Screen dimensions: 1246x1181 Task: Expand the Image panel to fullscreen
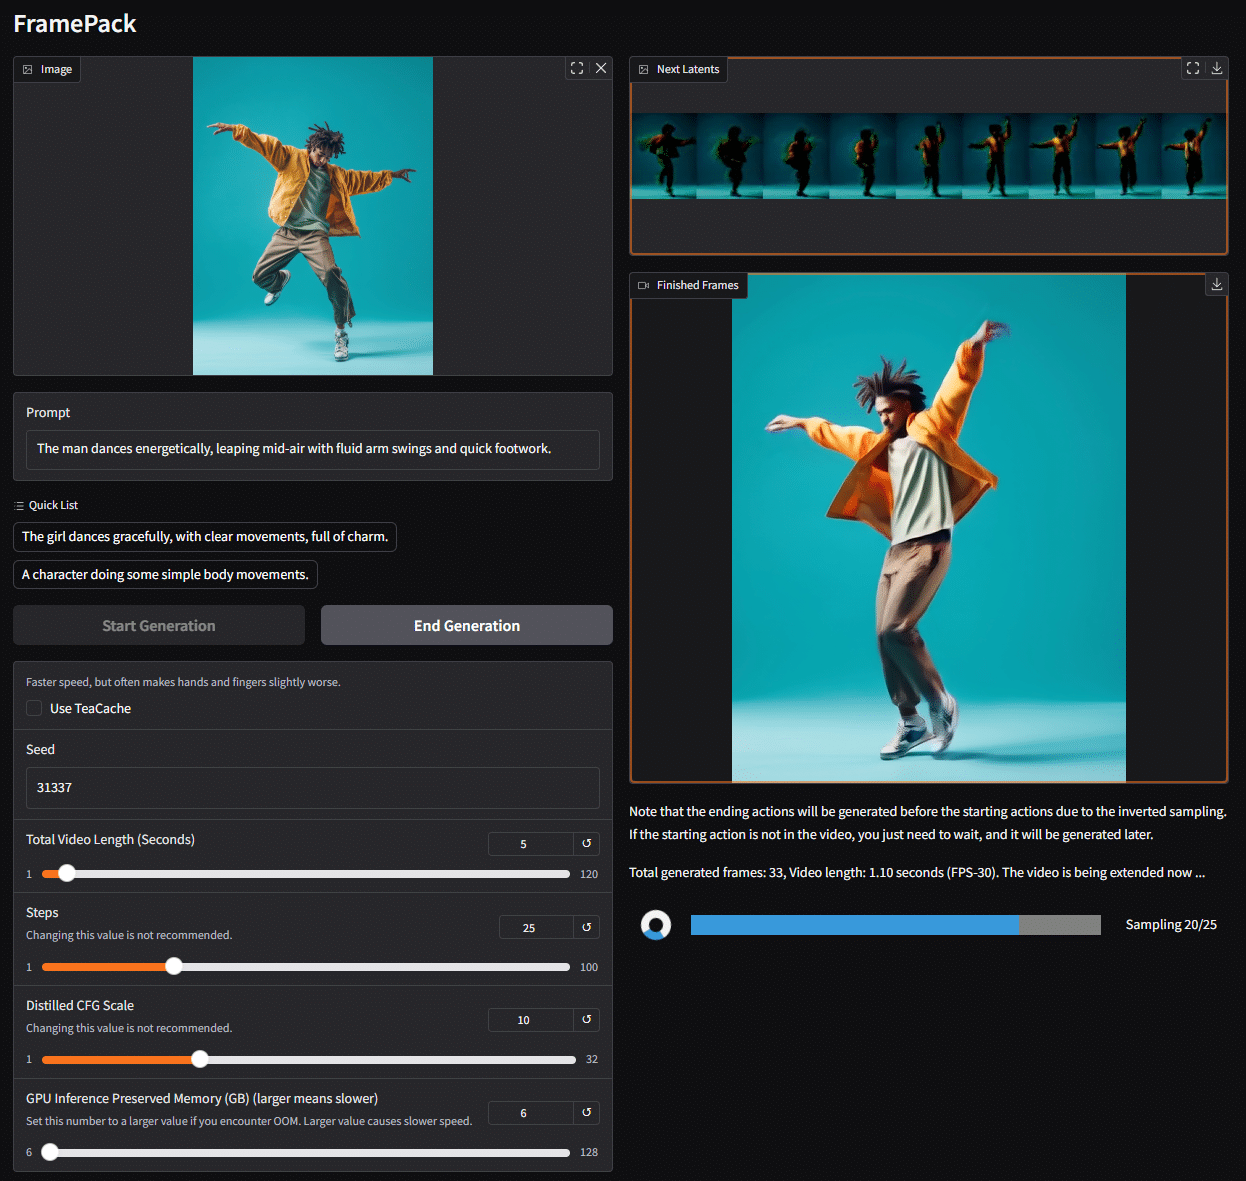click(x=576, y=68)
